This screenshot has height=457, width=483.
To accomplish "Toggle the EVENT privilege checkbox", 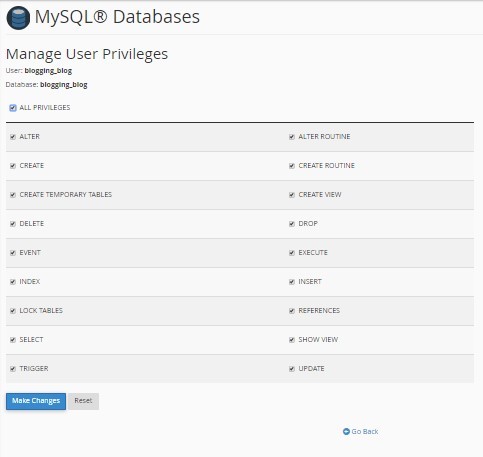I will click(13, 253).
